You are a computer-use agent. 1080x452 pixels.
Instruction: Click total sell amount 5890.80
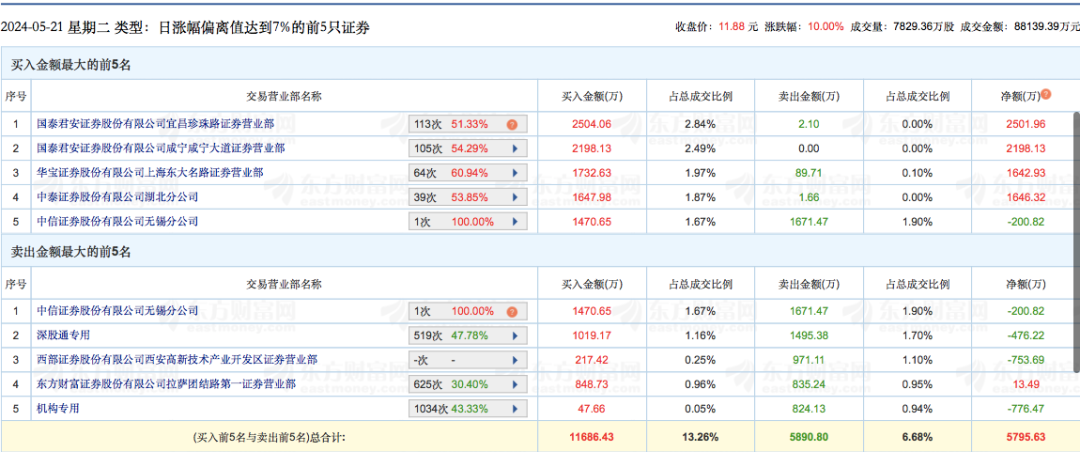pos(809,437)
